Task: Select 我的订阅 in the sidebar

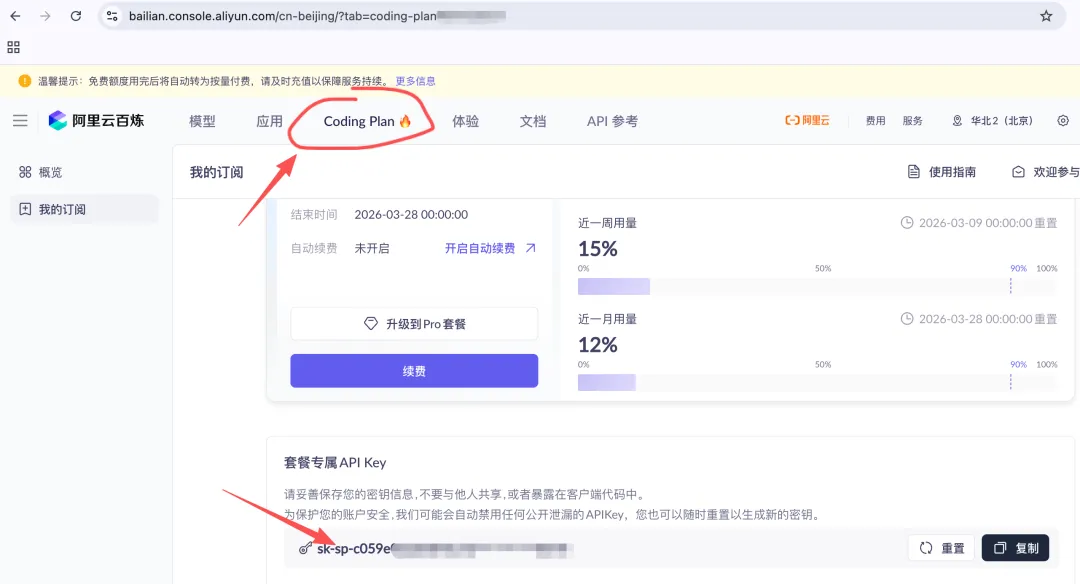Action: (x=84, y=209)
